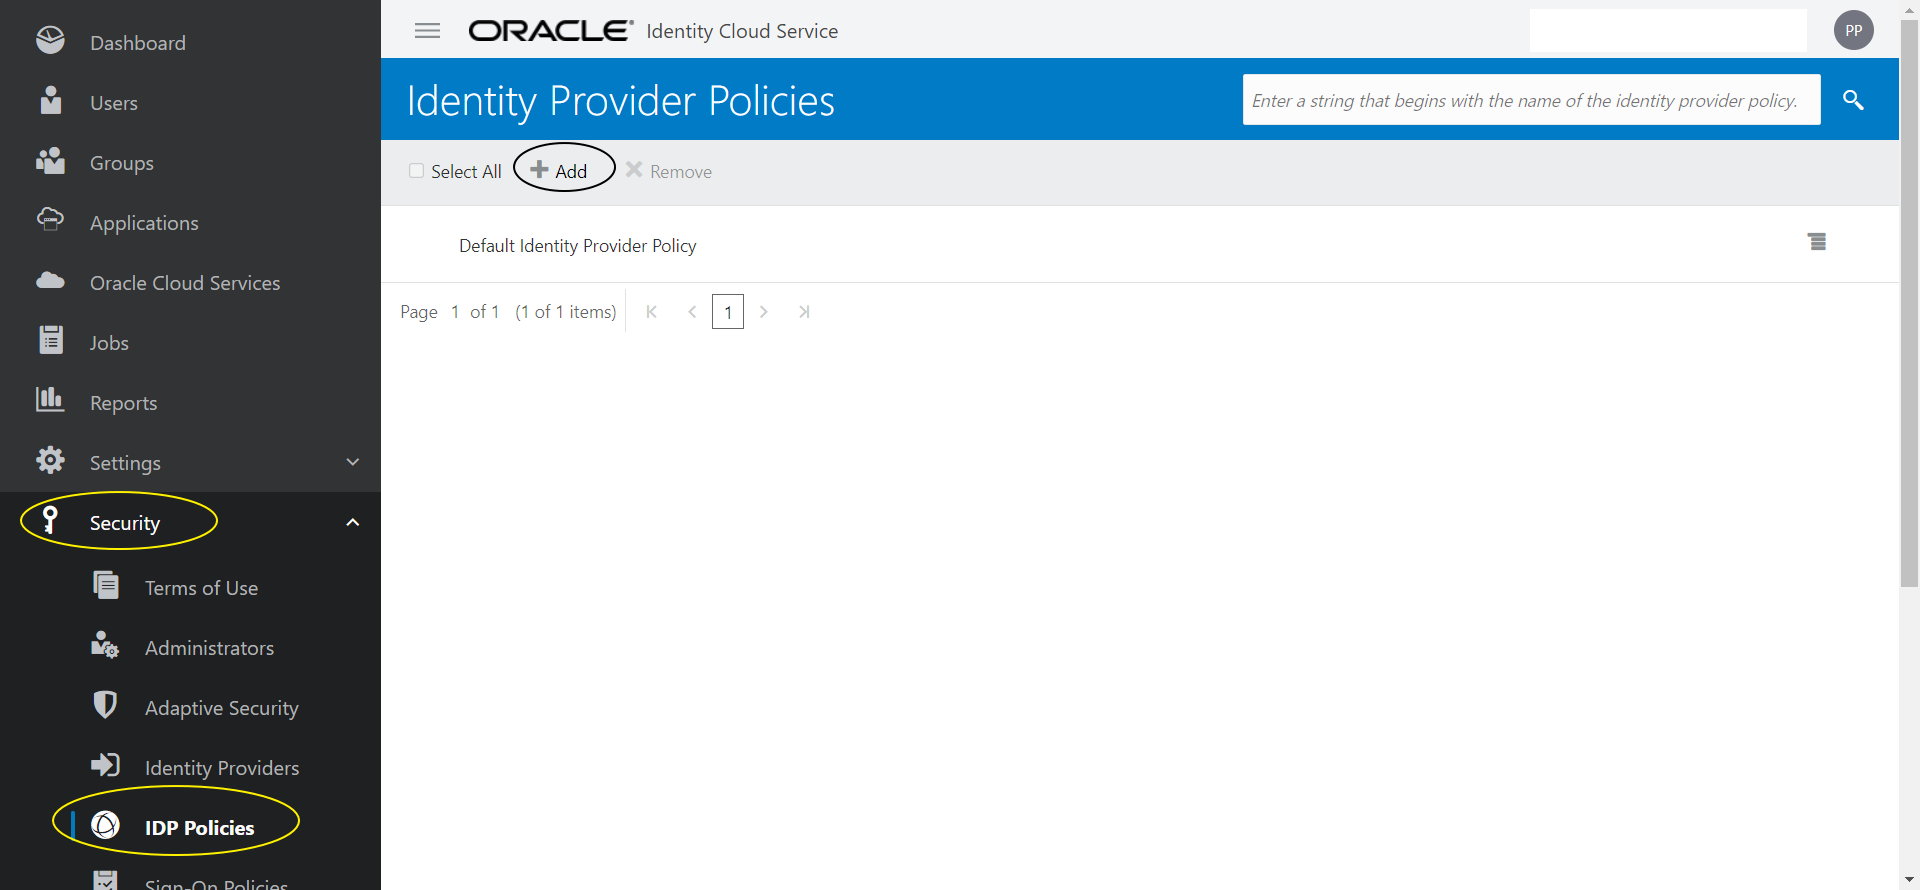Click the '(1 of 1 items)' text

tap(566, 312)
